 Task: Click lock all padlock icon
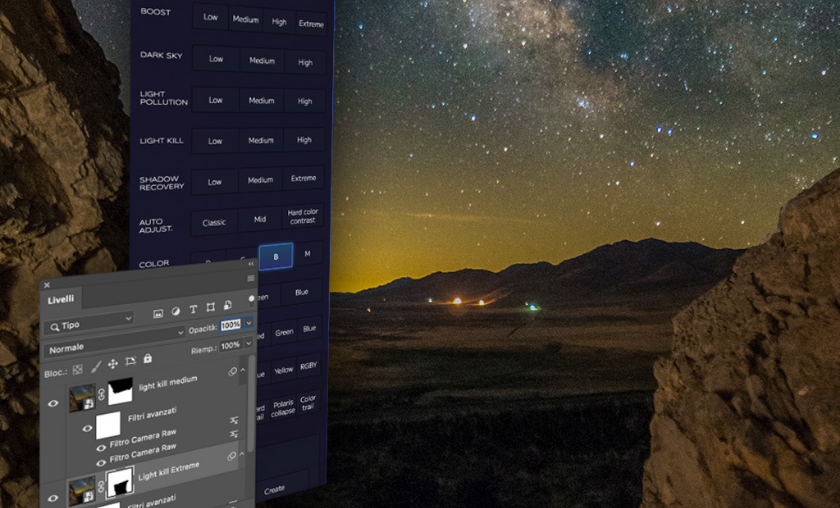147,358
